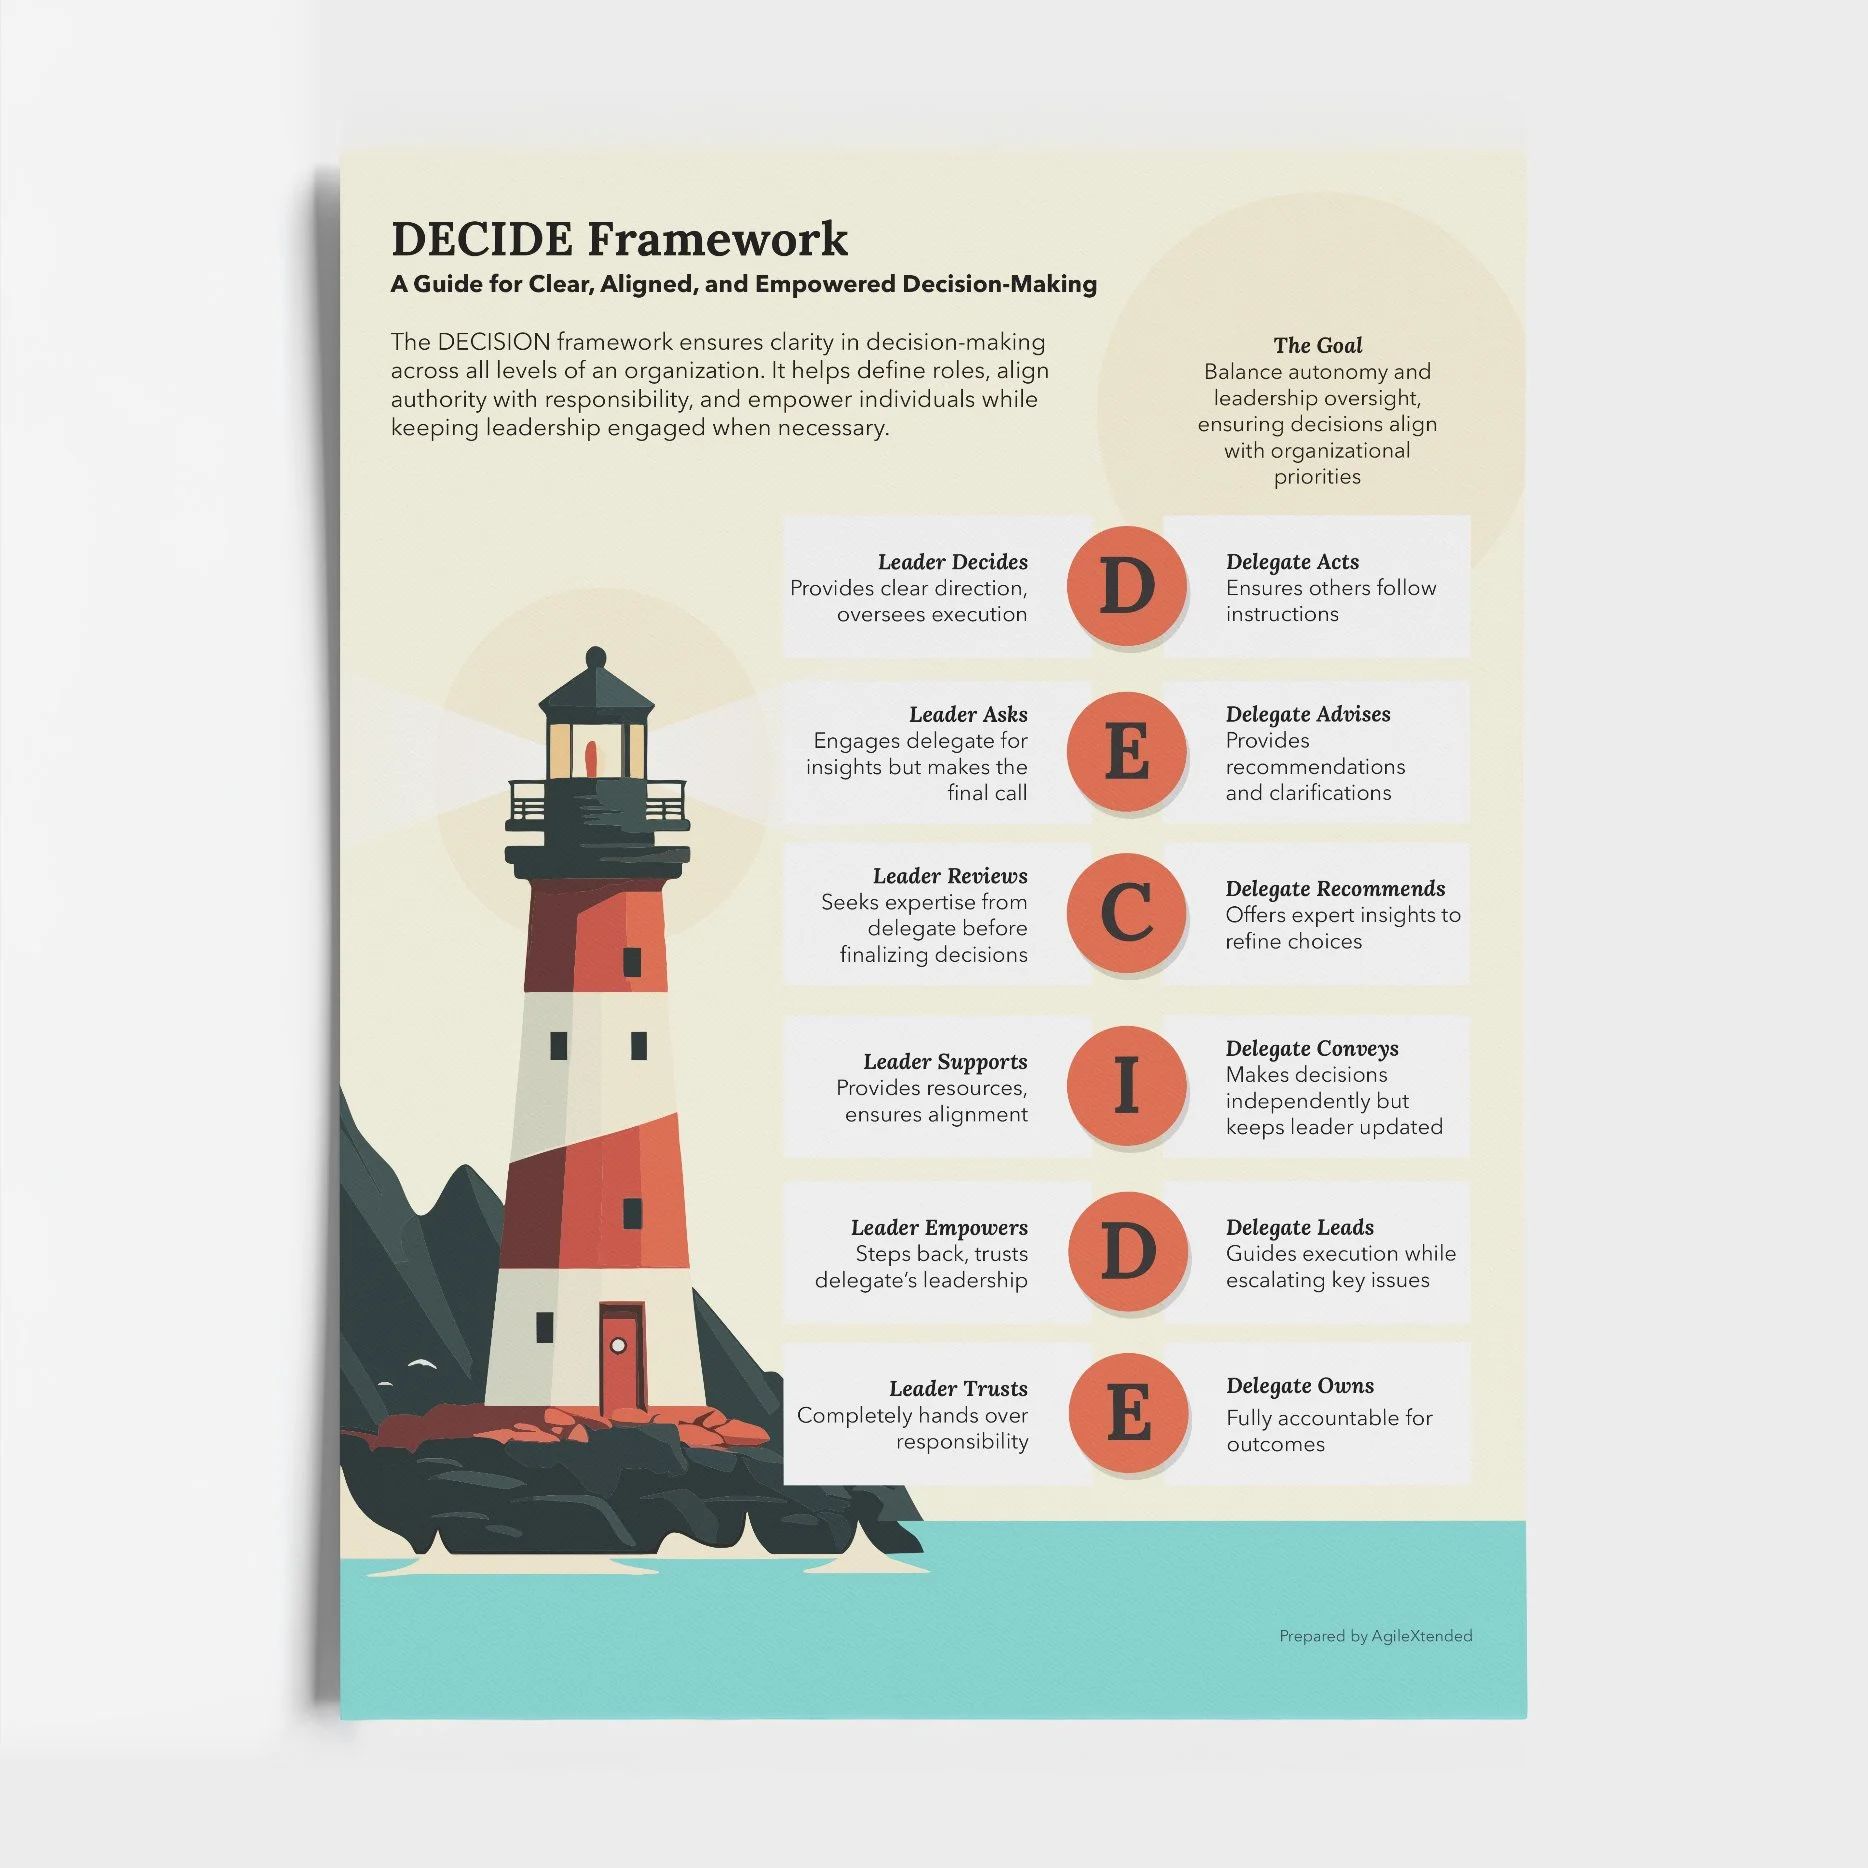
Task: Click the D circle beside Leader Empowers
Action: (x=1128, y=1252)
